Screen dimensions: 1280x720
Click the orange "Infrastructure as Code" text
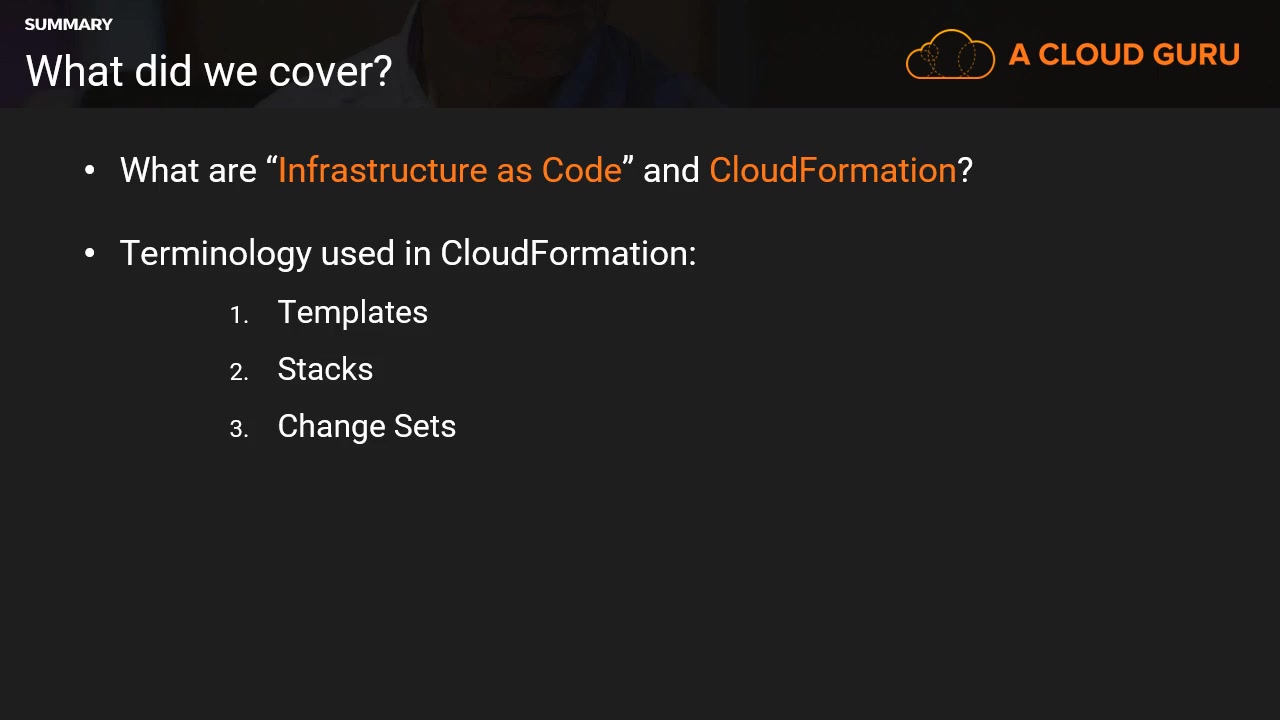(450, 170)
